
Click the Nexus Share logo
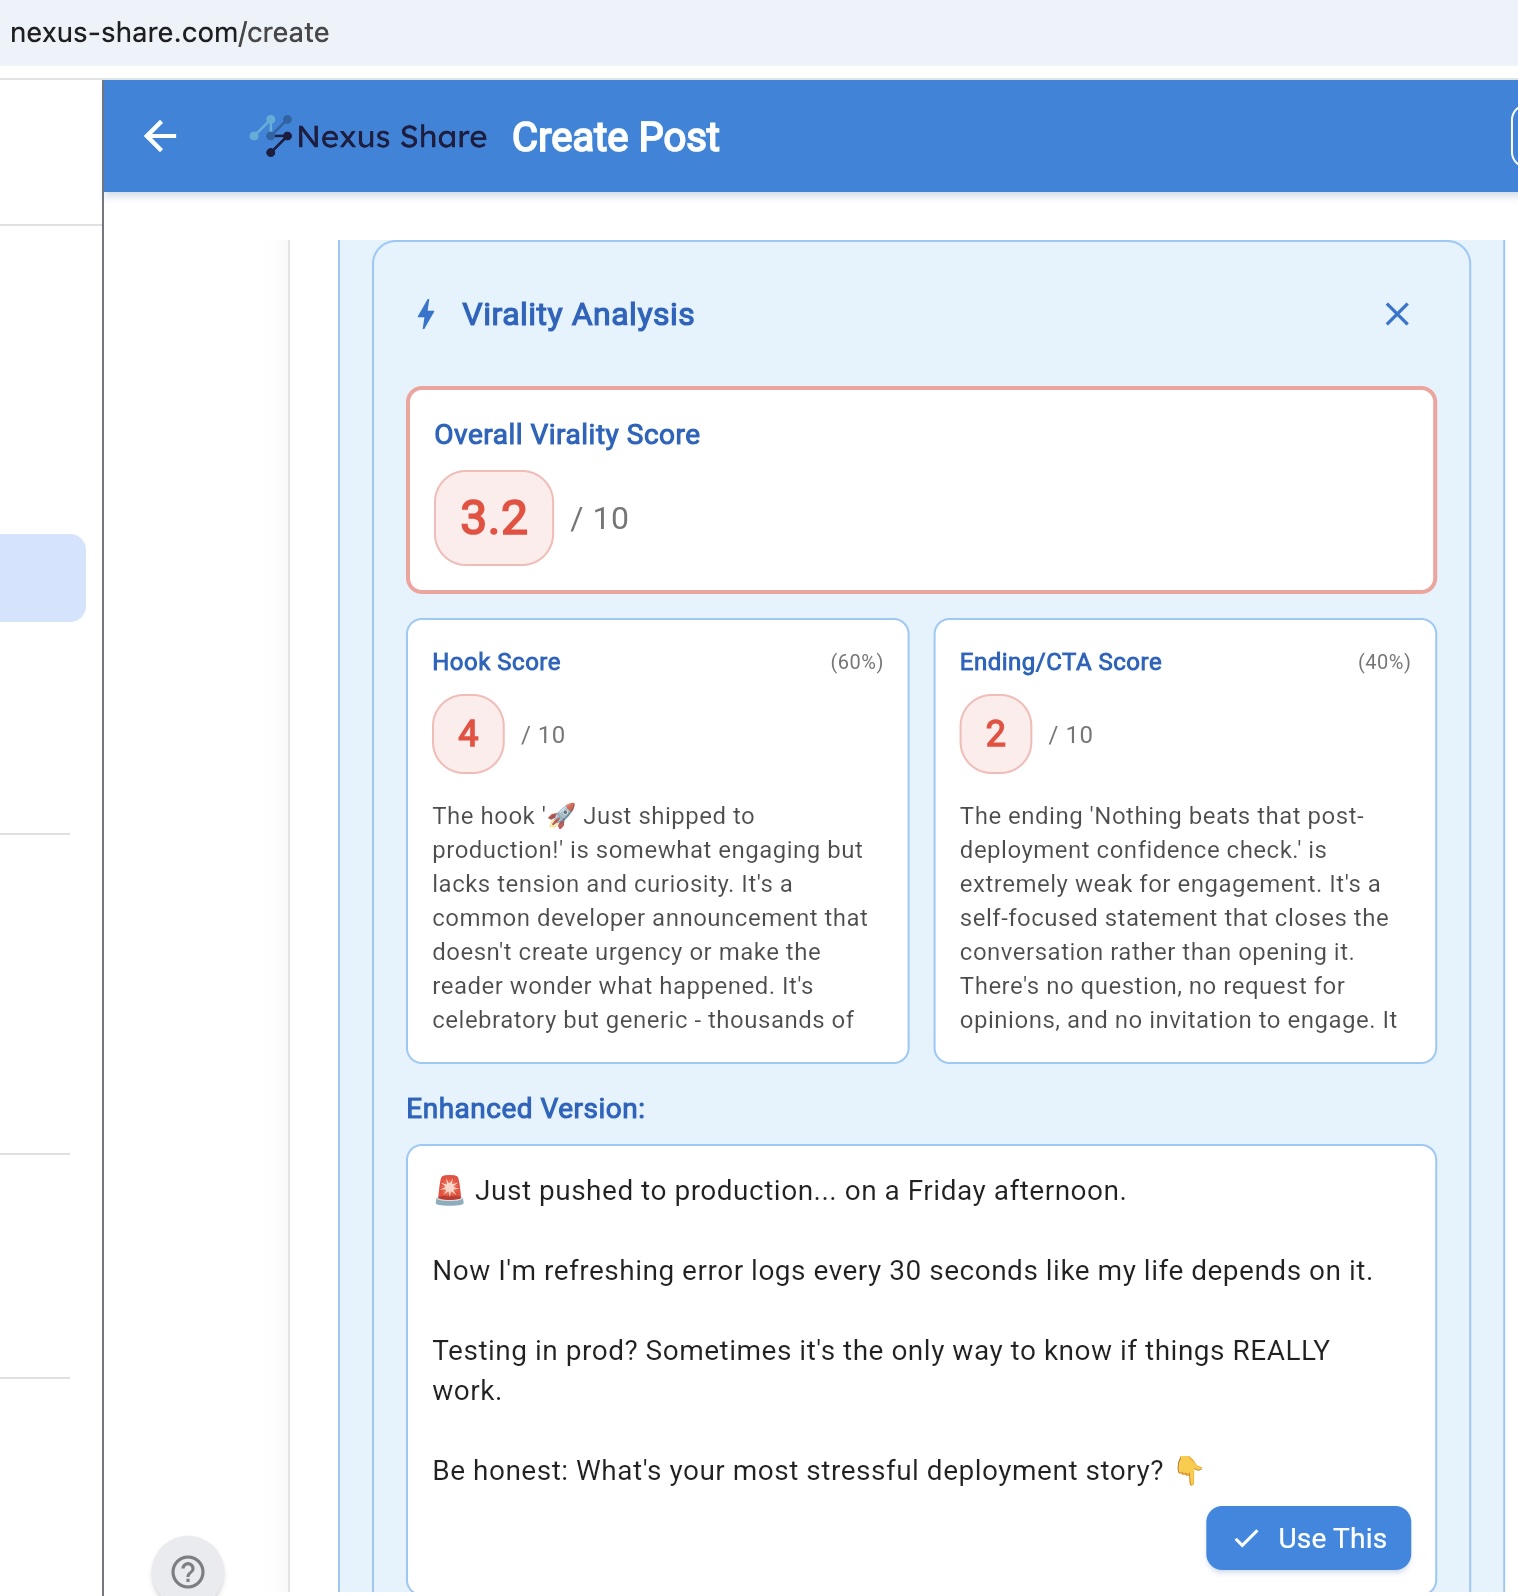pos(368,136)
